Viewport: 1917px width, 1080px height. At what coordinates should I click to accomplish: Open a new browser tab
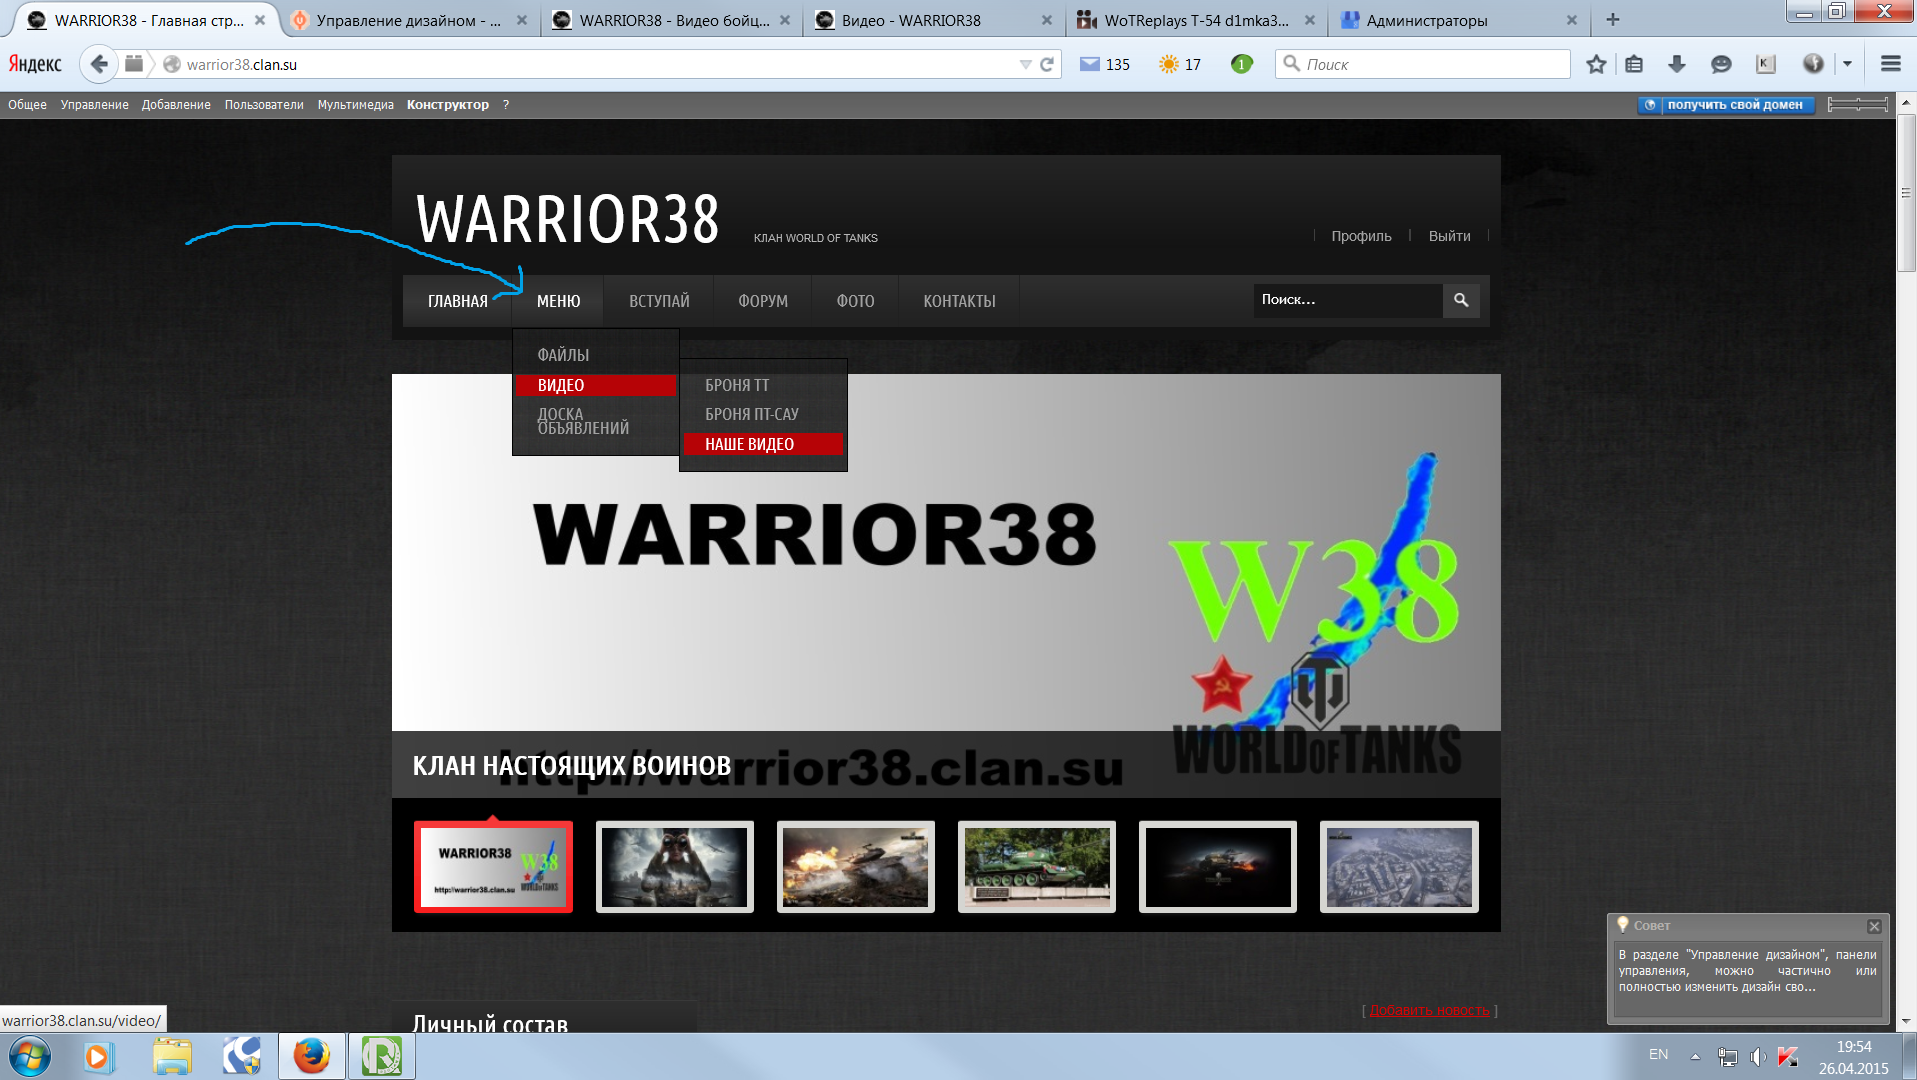coord(1612,19)
